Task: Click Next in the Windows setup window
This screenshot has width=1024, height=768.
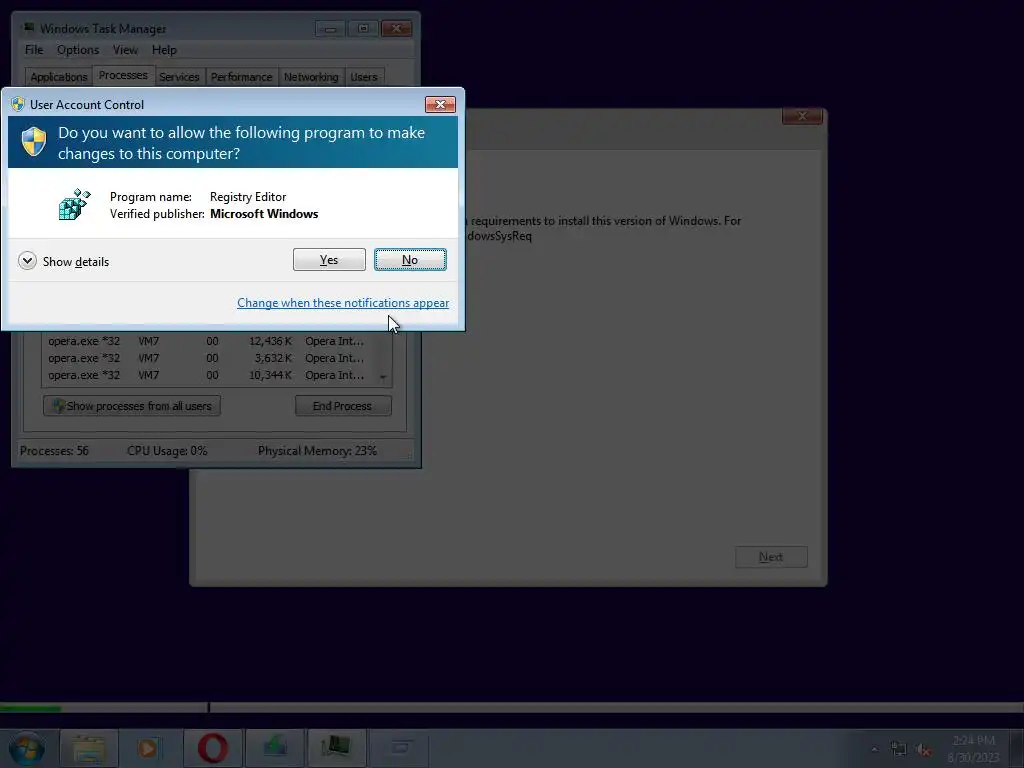Action: [x=771, y=557]
